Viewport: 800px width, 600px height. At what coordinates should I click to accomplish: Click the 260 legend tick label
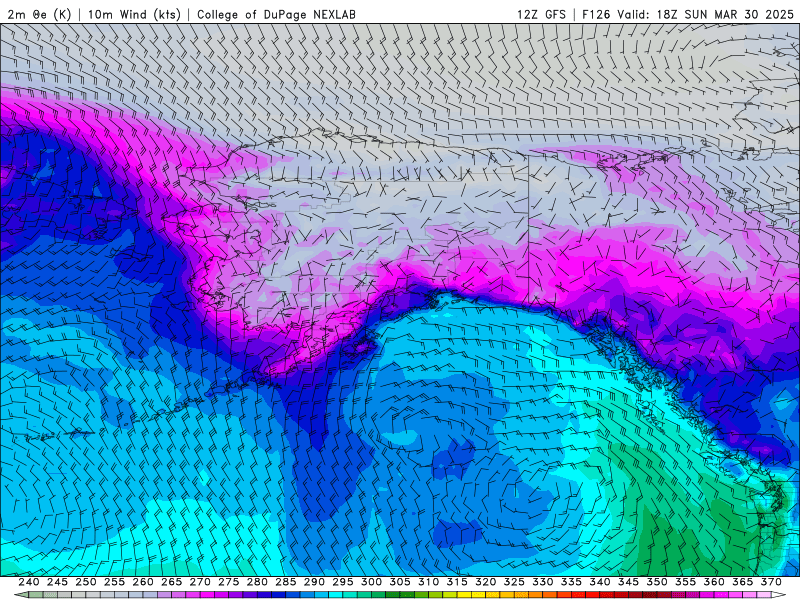tap(143, 582)
